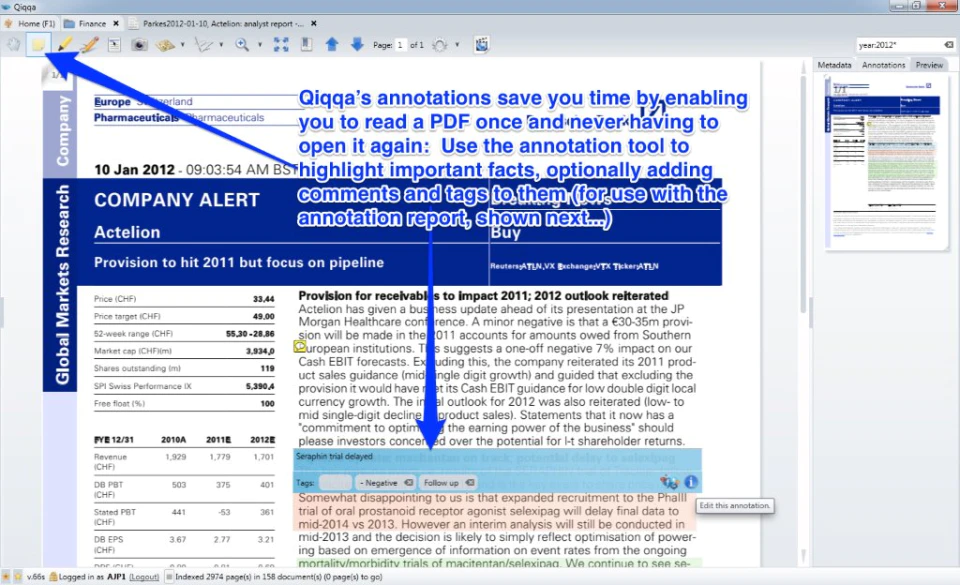
Task: Click second star icon in status bar
Action: (x=18, y=576)
